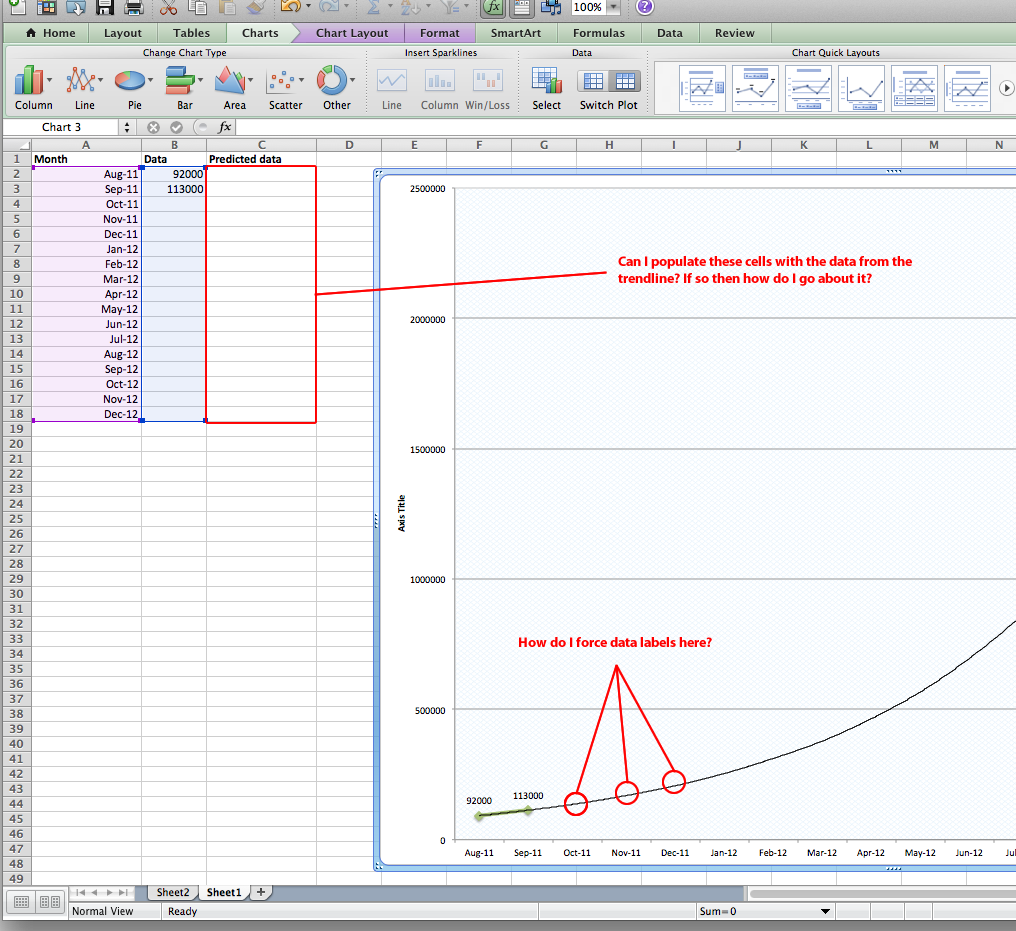Click the Axis Title on chart
The image size is (1016, 931).
coord(401,513)
